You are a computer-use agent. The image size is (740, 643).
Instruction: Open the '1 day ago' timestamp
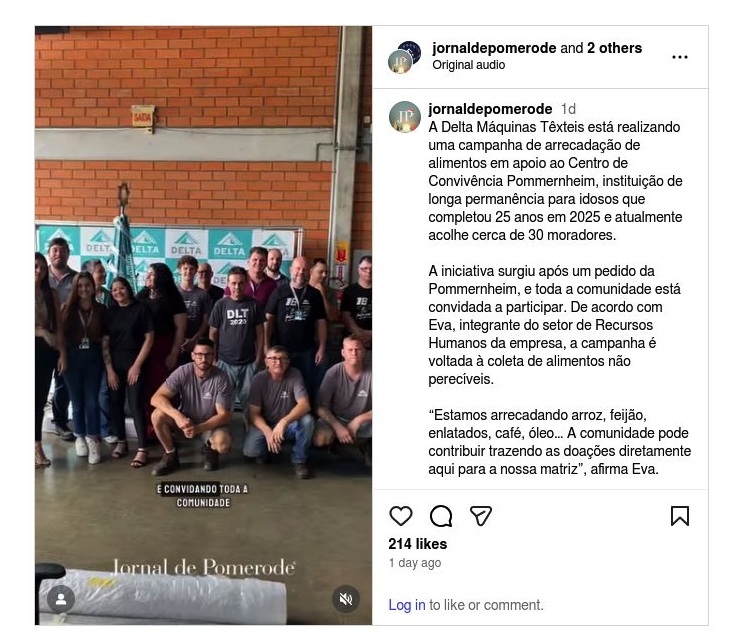pyautogui.click(x=415, y=563)
